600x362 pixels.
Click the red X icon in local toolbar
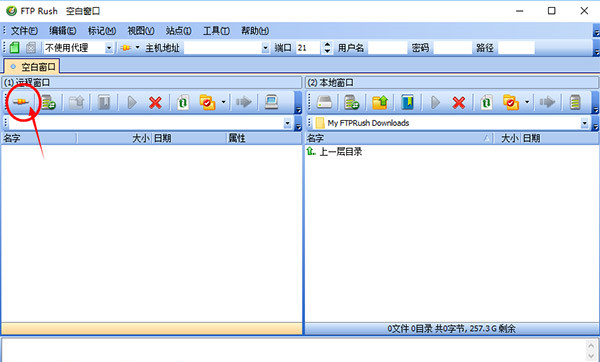(458, 102)
